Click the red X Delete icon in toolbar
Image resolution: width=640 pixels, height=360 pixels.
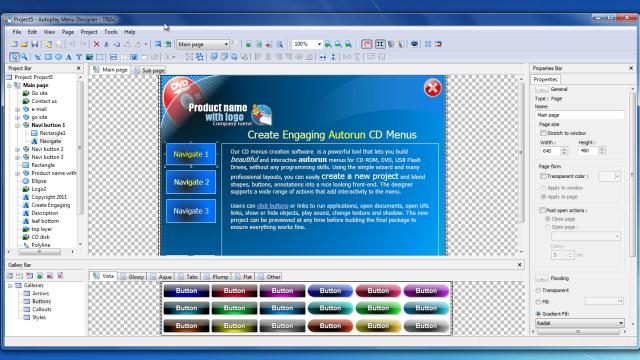click(96, 44)
